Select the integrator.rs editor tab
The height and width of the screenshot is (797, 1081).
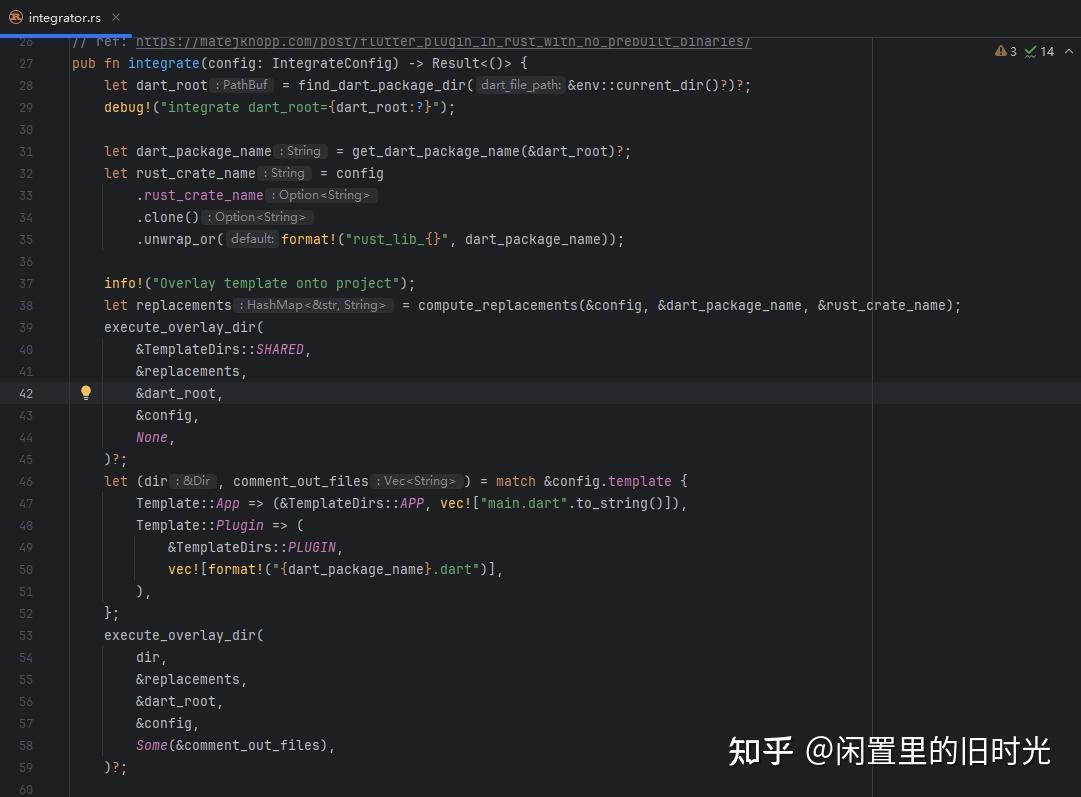pyautogui.click(x=65, y=17)
